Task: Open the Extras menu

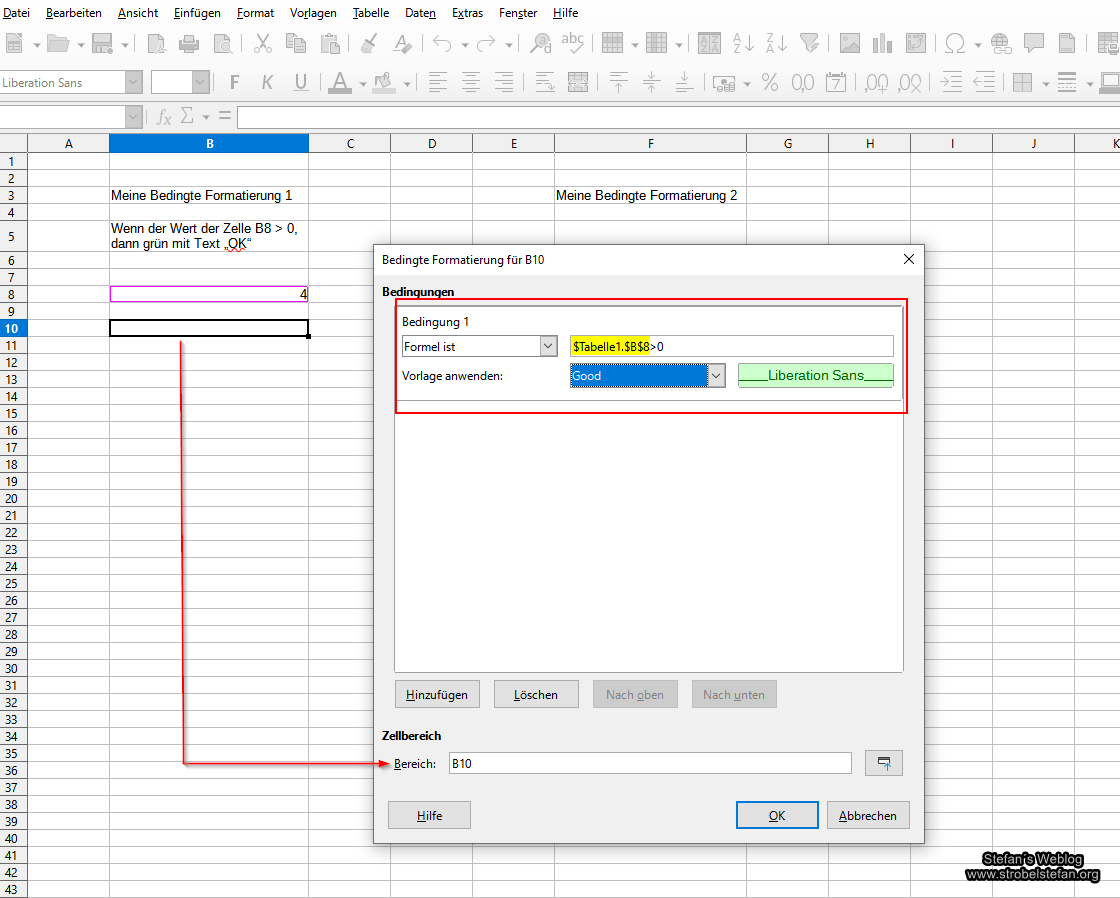Action: (x=467, y=12)
